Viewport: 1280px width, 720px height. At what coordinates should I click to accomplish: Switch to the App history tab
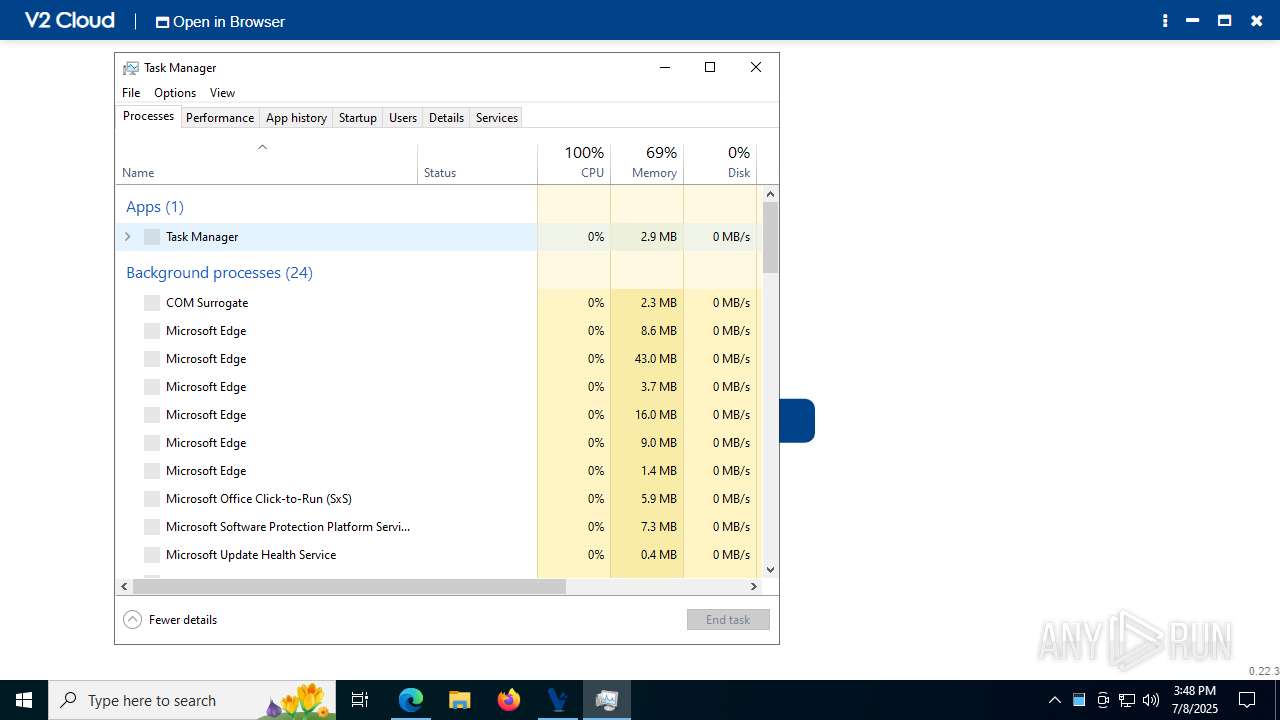click(x=296, y=118)
